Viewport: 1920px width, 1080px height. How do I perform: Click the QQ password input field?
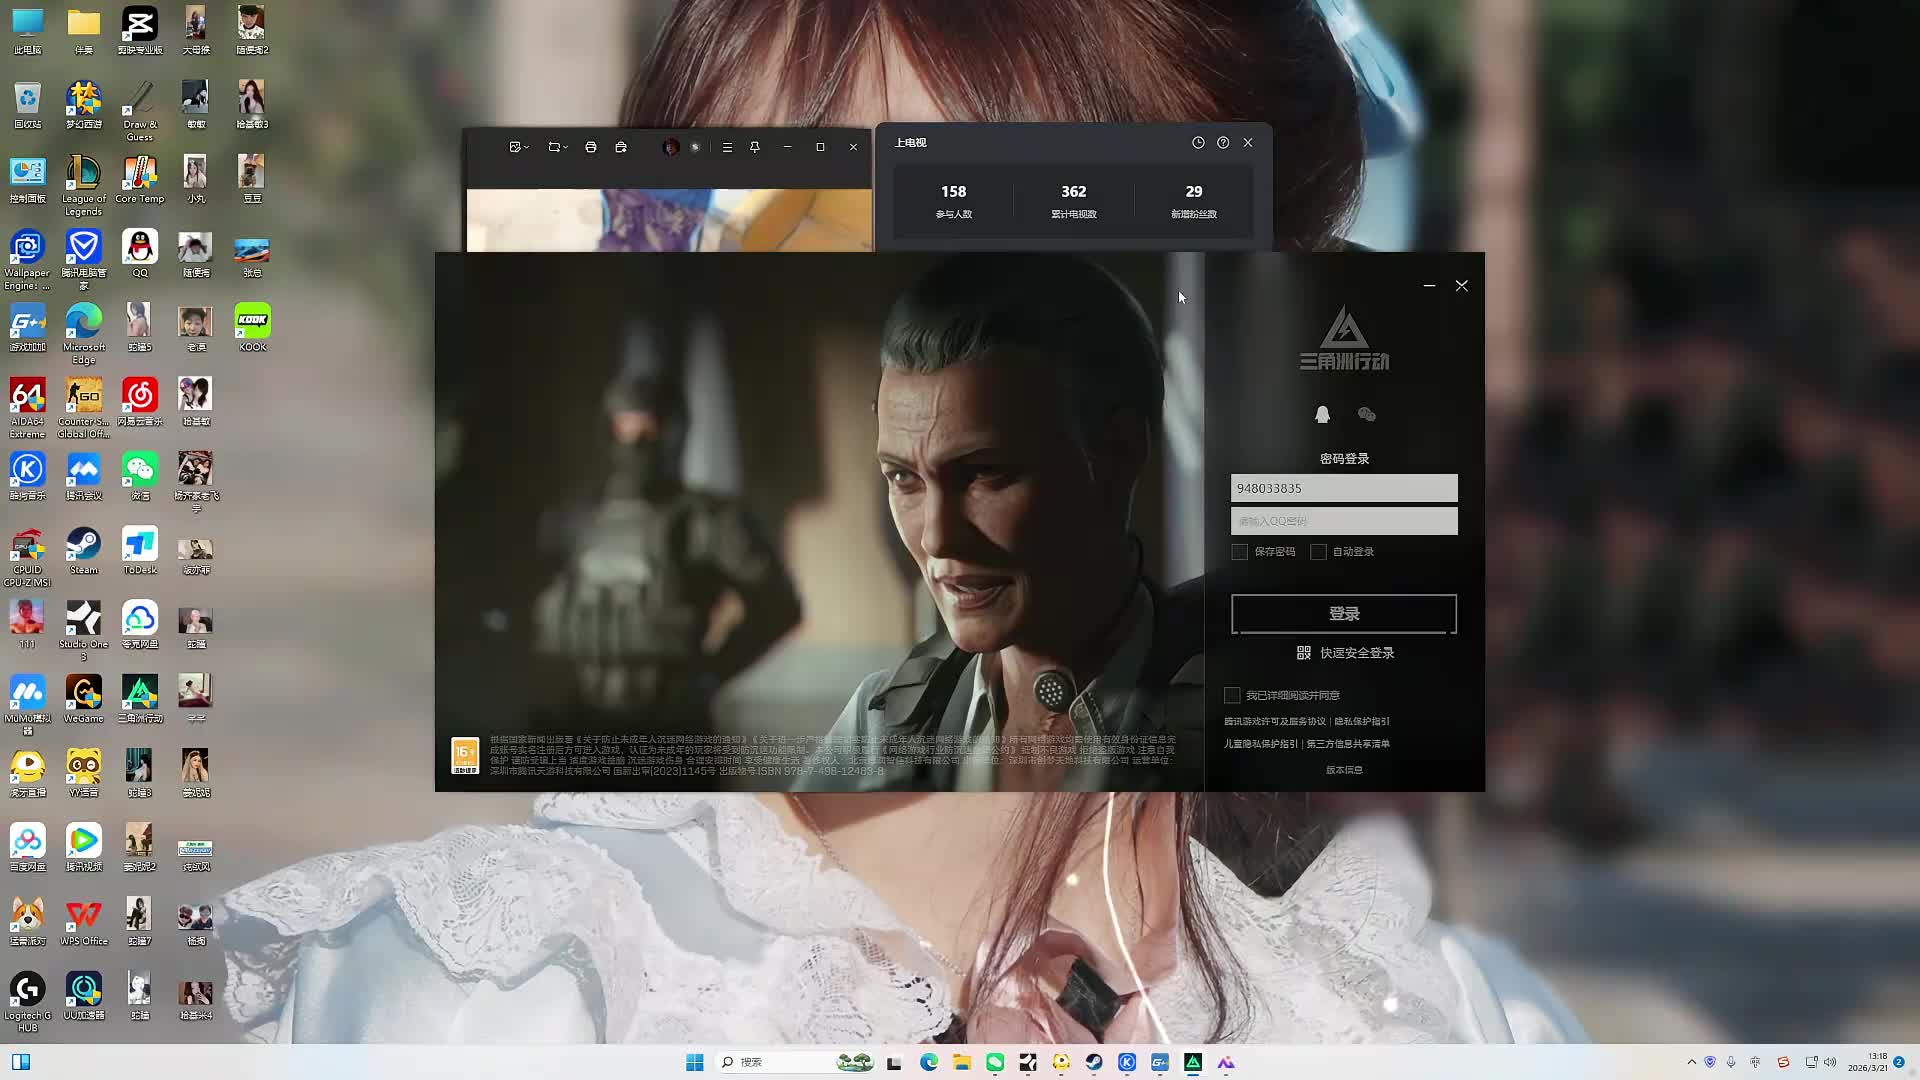click(1344, 521)
